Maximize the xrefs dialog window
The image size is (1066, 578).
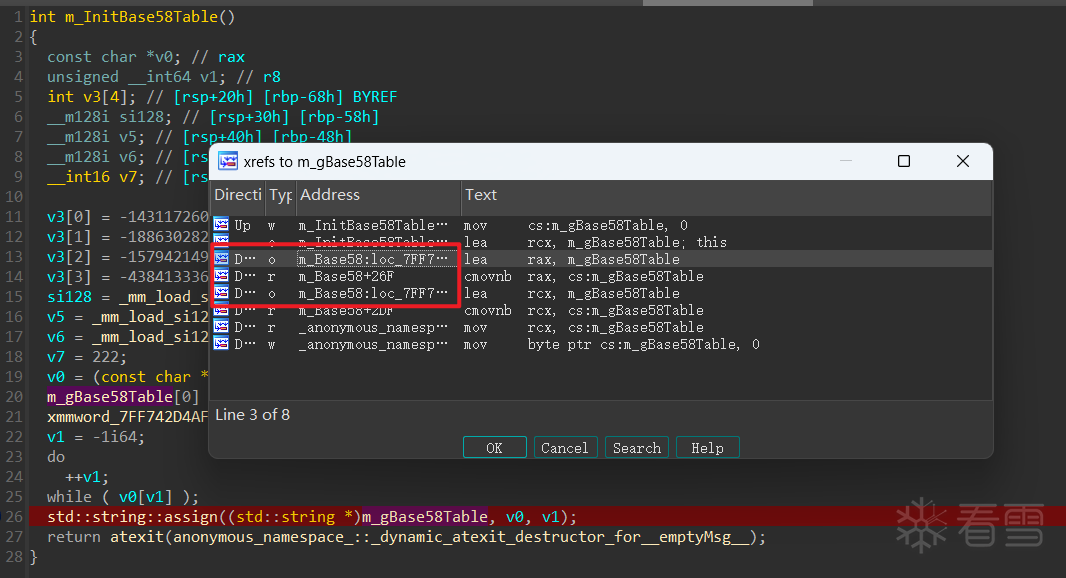pyautogui.click(x=904, y=161)
